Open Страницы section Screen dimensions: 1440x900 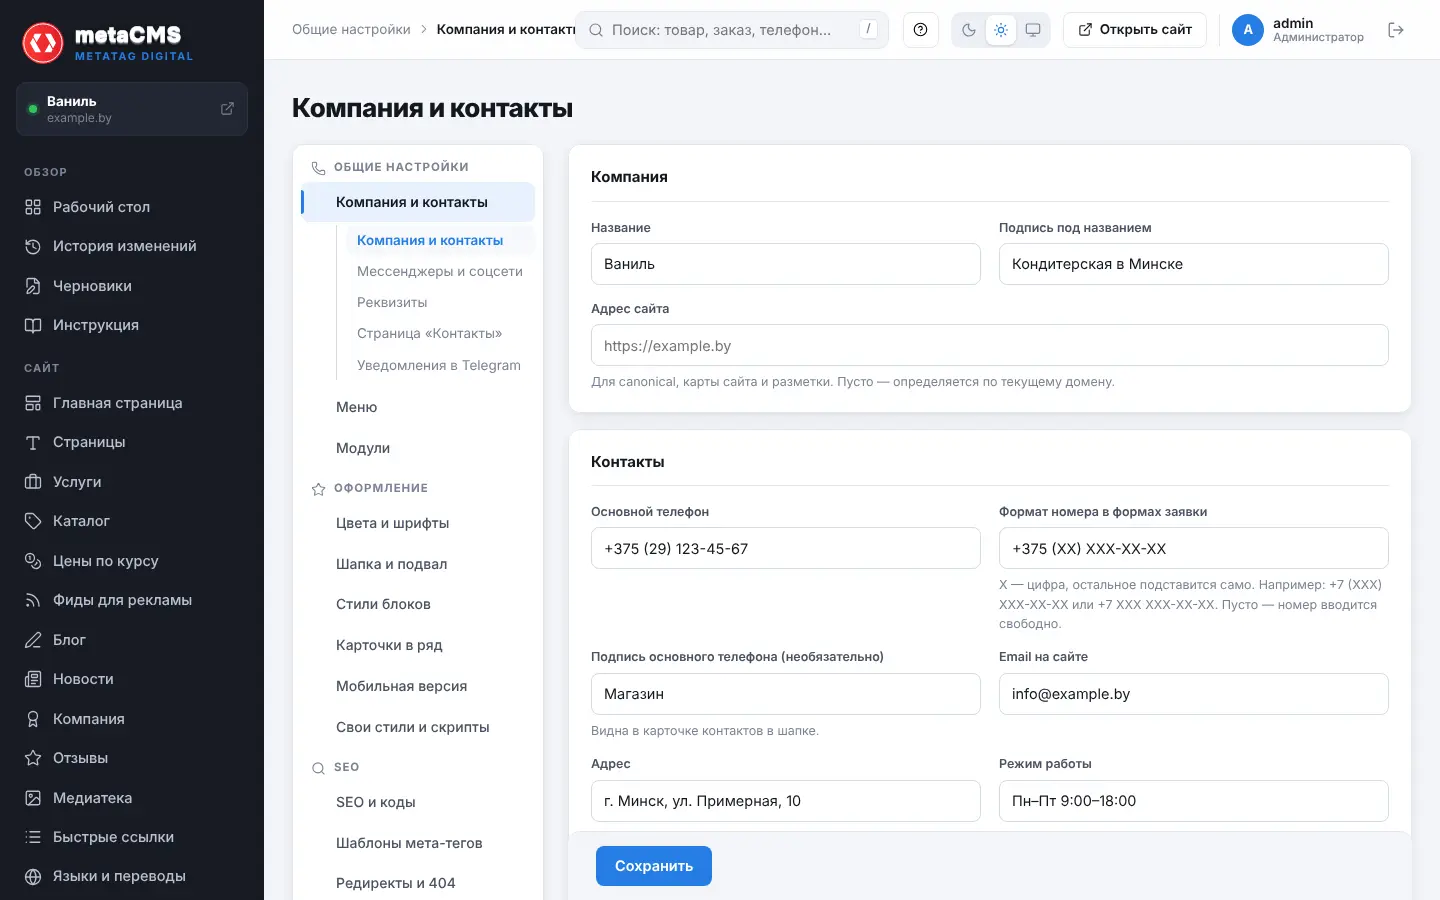coord(132,442)
